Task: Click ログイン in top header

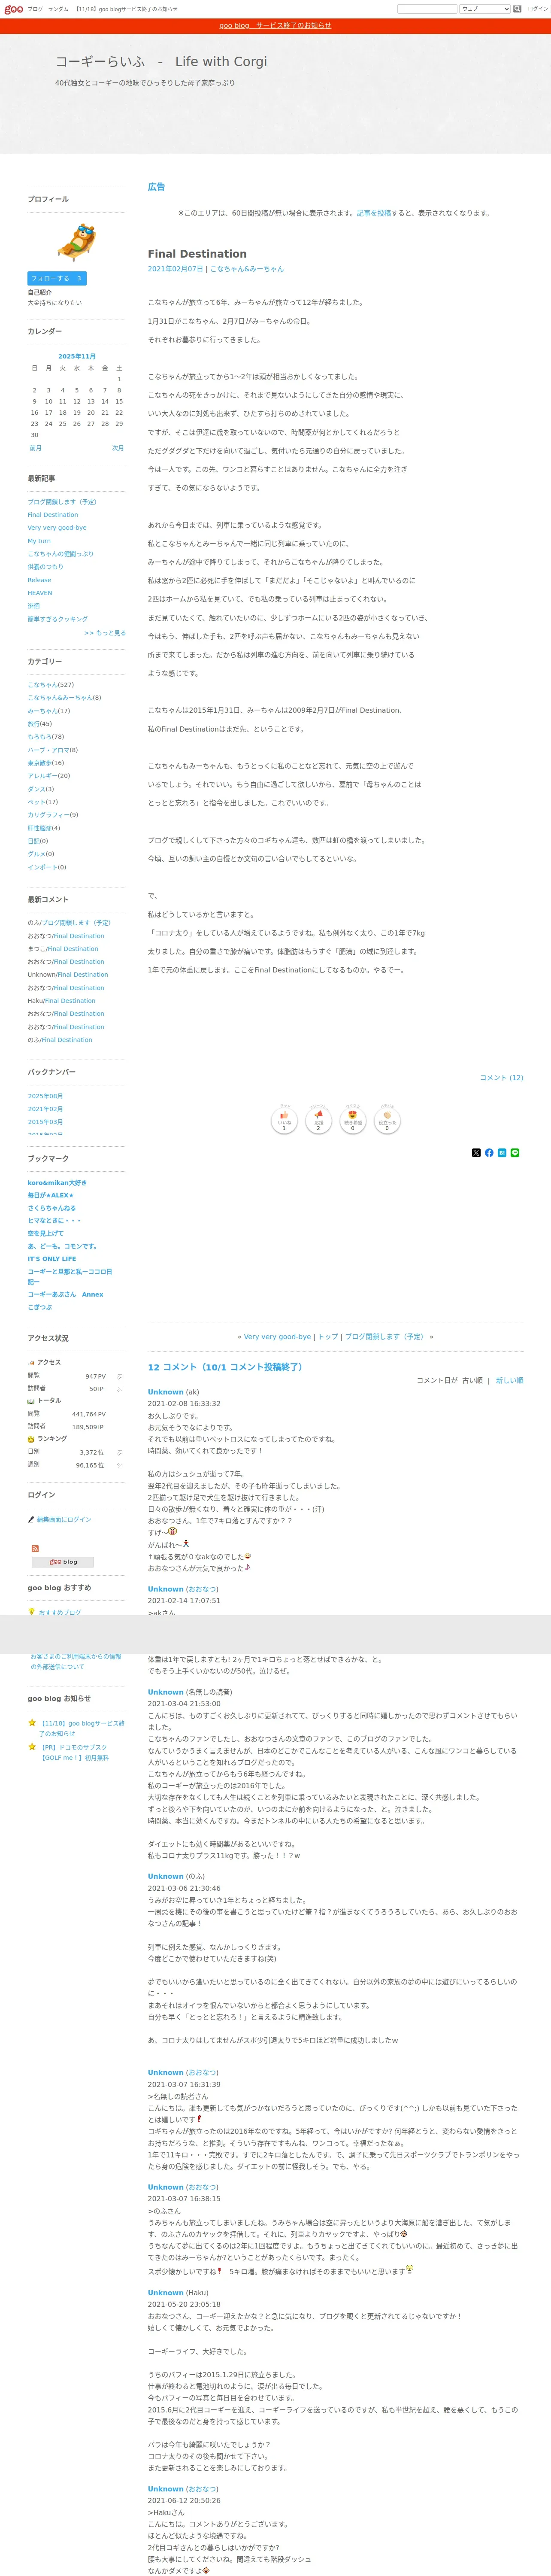Action: [538, 9]
